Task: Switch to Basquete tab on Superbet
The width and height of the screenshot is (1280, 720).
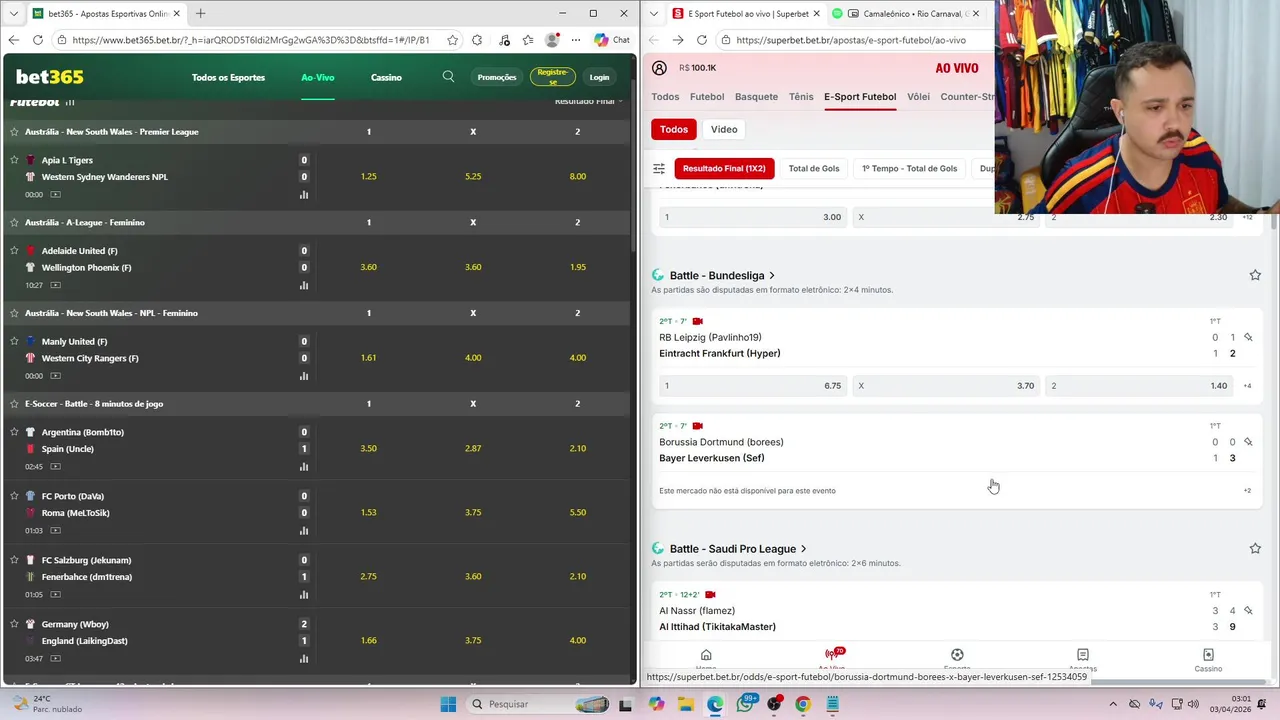Action: [x=756, y=97]
